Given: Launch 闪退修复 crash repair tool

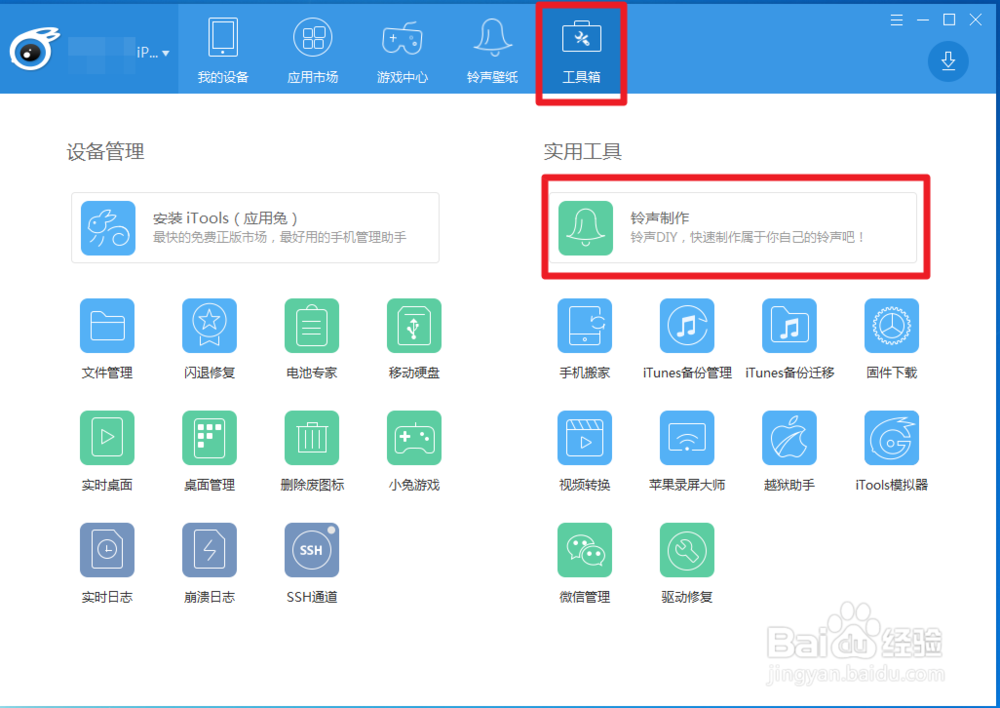Looking at the screenshot, I should tap(209, 326).
